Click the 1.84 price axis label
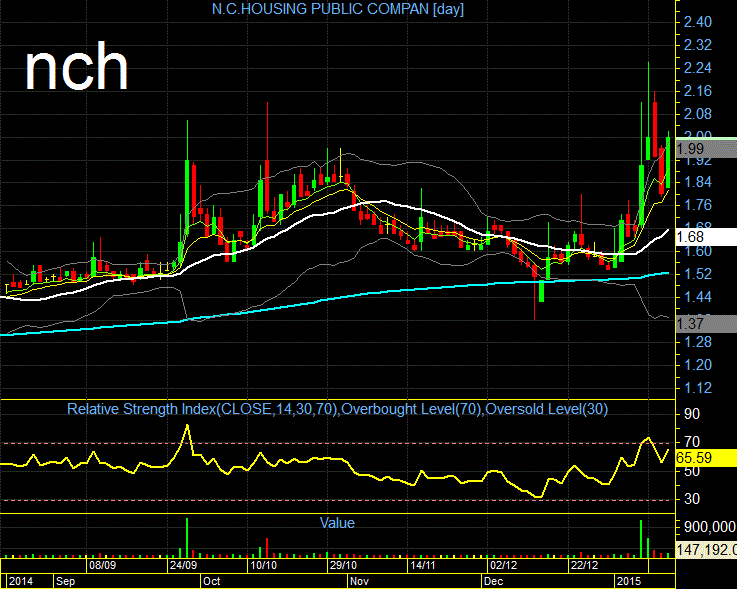The height and width of the screenshot is (589, 737). click(x=698, y=182)
